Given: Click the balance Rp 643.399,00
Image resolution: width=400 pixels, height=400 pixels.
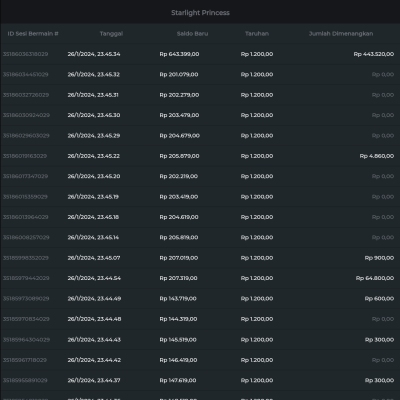Looking at the screenshot, I should pyautogui.click(x=179, y=54).
